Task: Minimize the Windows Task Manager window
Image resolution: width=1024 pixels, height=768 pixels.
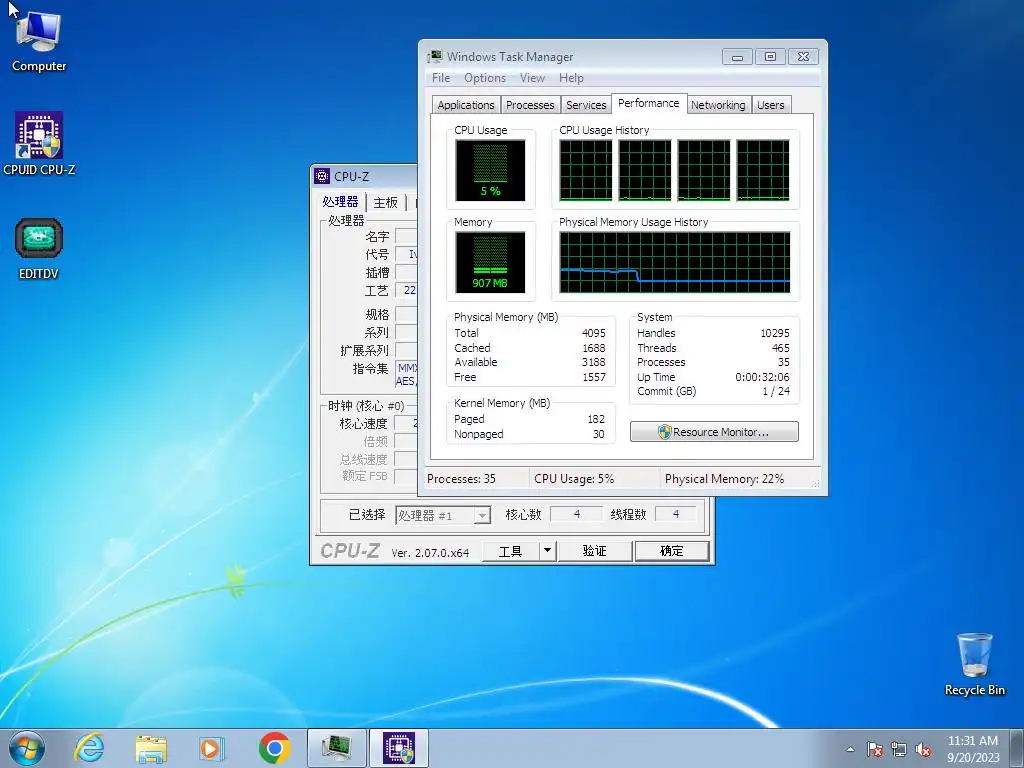Action: click(737, 57)
